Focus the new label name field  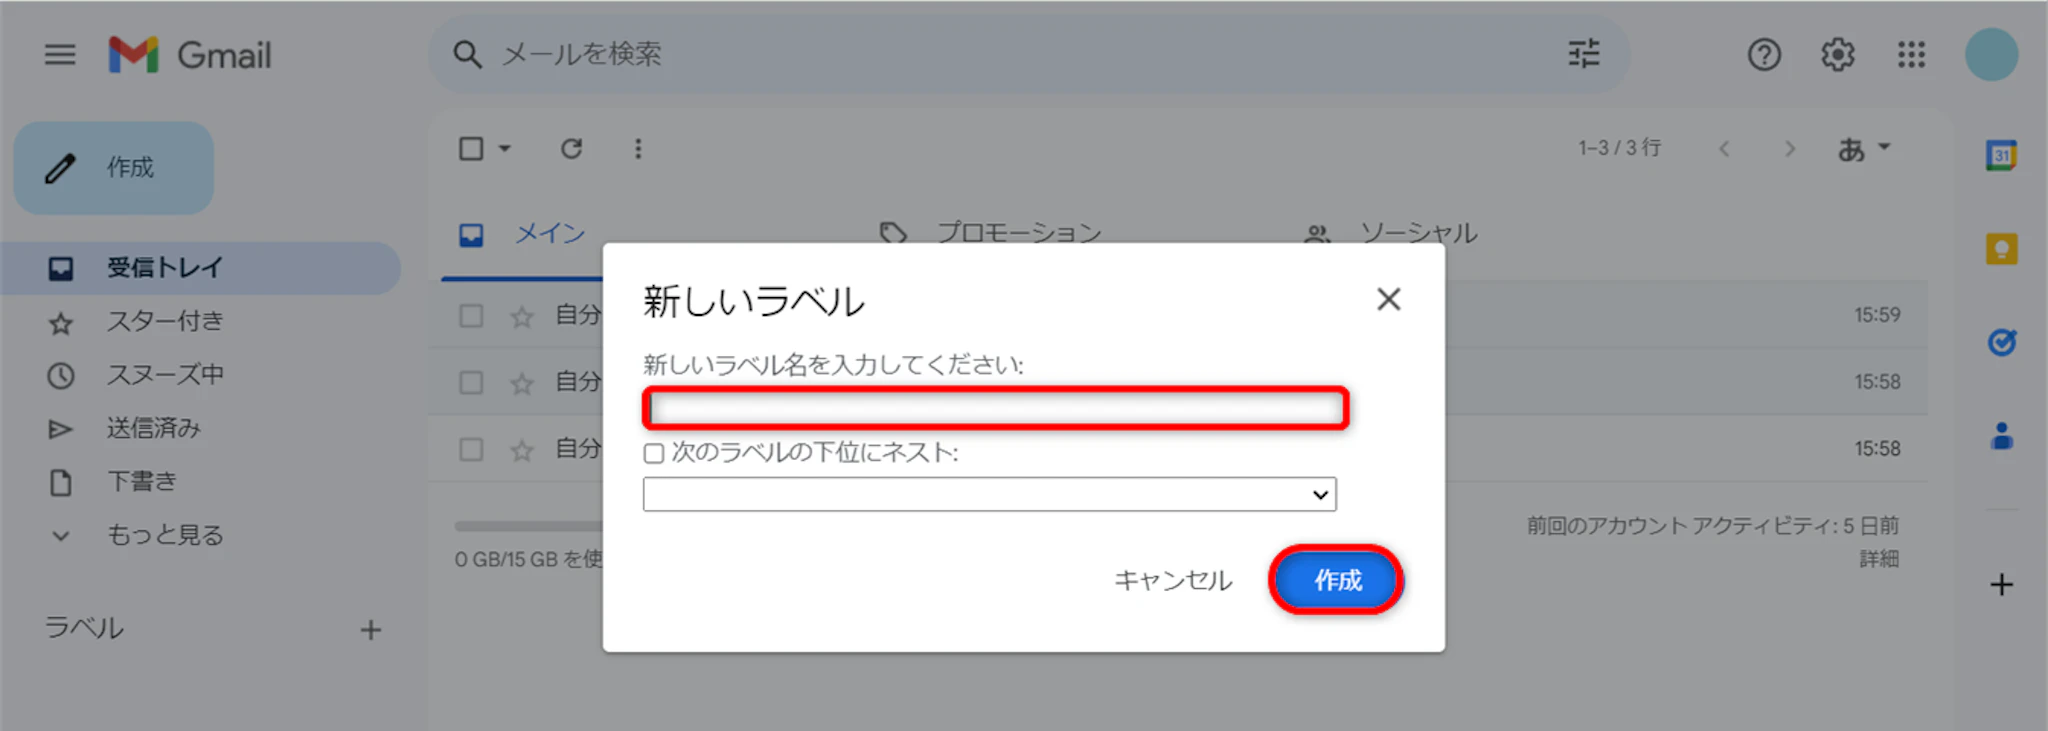(x=996, y=408)
